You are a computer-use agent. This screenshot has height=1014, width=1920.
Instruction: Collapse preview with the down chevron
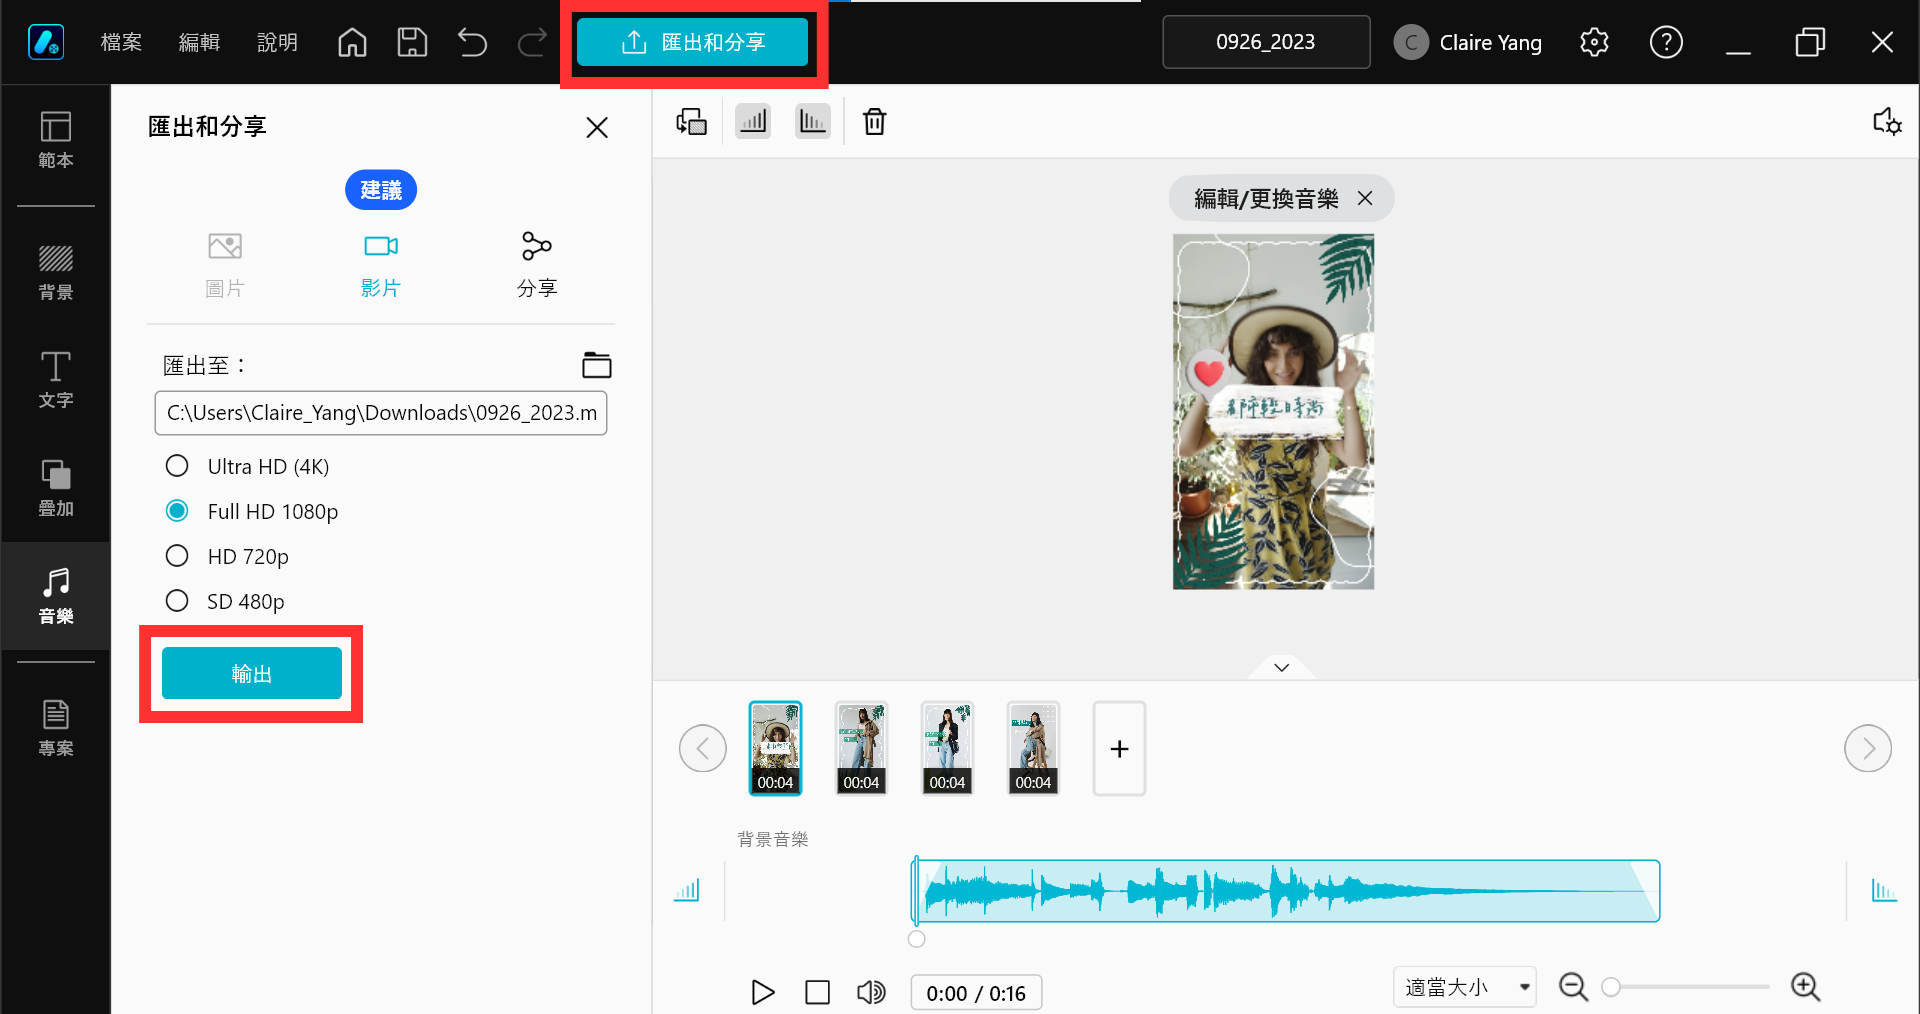1282,667
